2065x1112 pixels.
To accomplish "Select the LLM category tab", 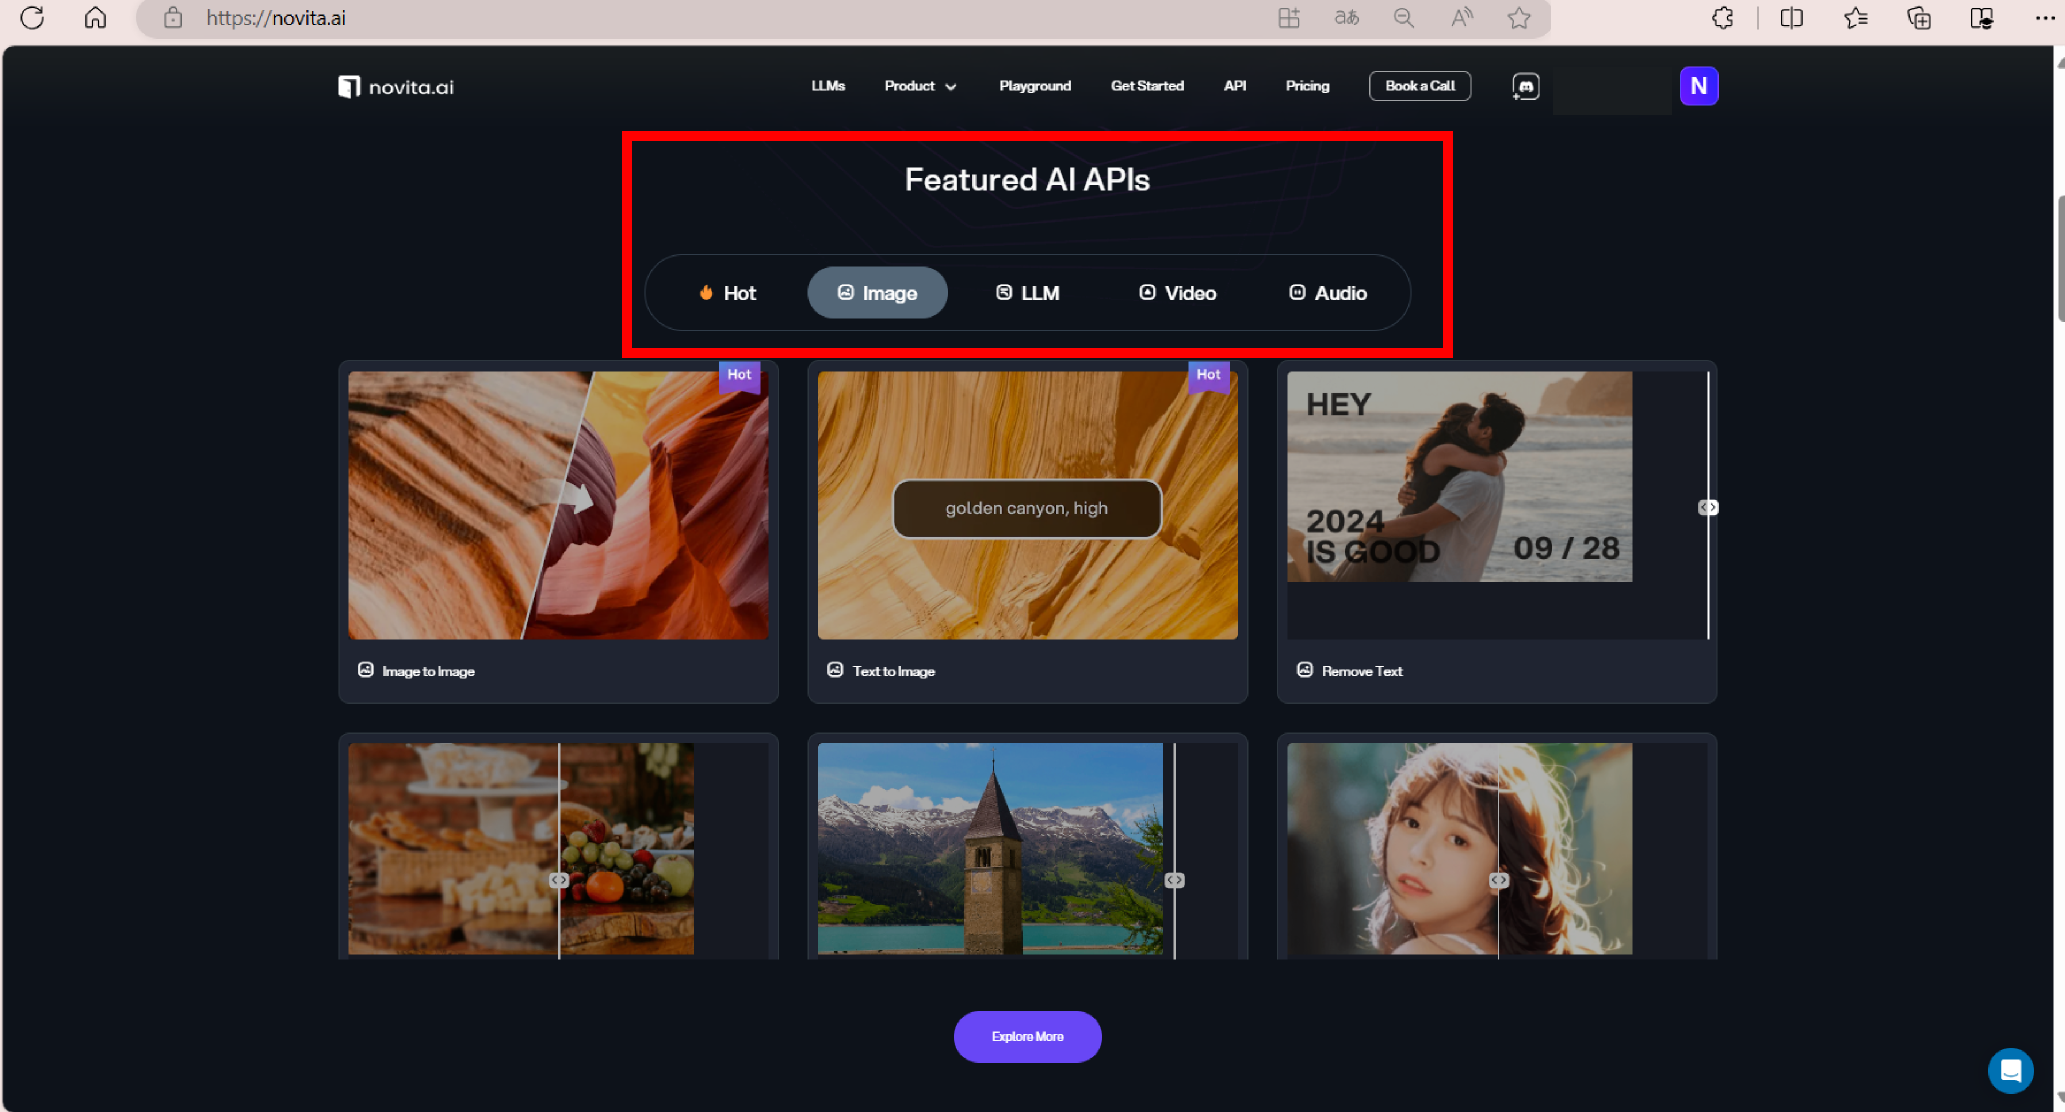I will (1027, 293).
